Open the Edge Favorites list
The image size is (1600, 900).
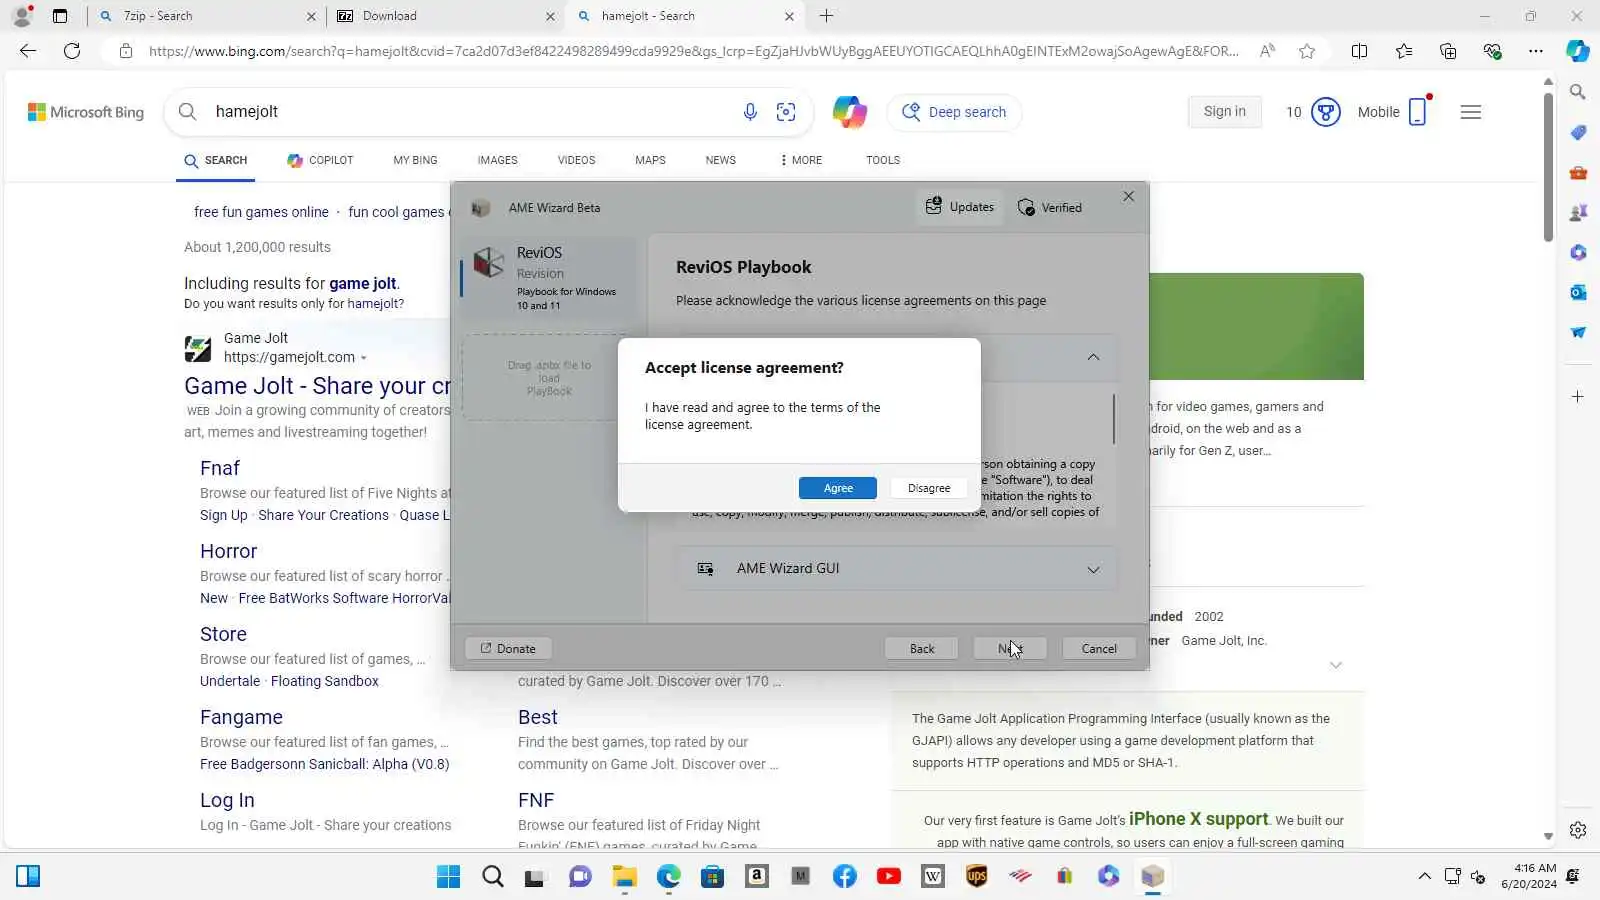tap(1403, 51)
